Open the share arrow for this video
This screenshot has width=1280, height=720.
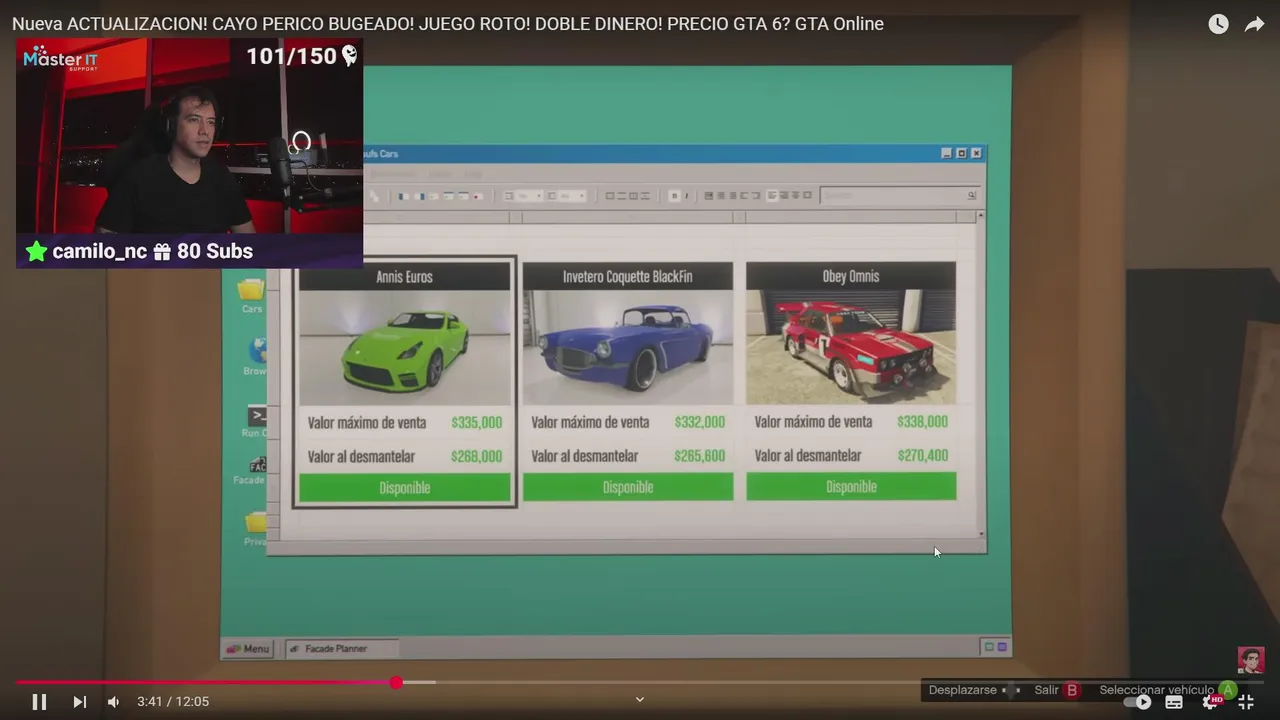pyautogui.click(x=1254, y=24)
